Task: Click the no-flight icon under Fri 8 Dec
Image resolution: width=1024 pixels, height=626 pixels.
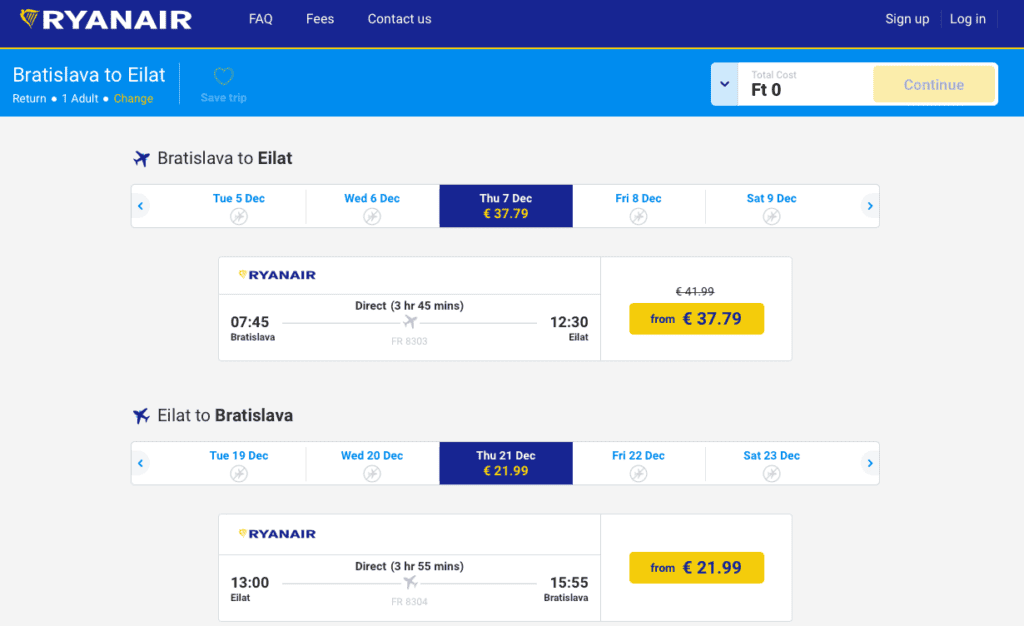Action: click(x=639, y=216)
